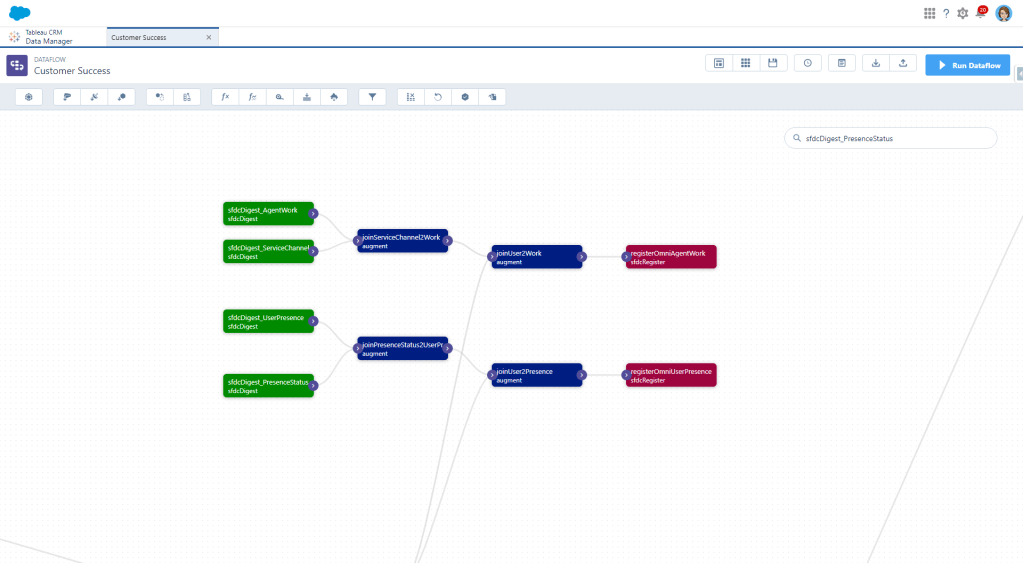Open the dataflow schedule clock icon
This screenshot has height=563, width=1023.
click(807, 63)
